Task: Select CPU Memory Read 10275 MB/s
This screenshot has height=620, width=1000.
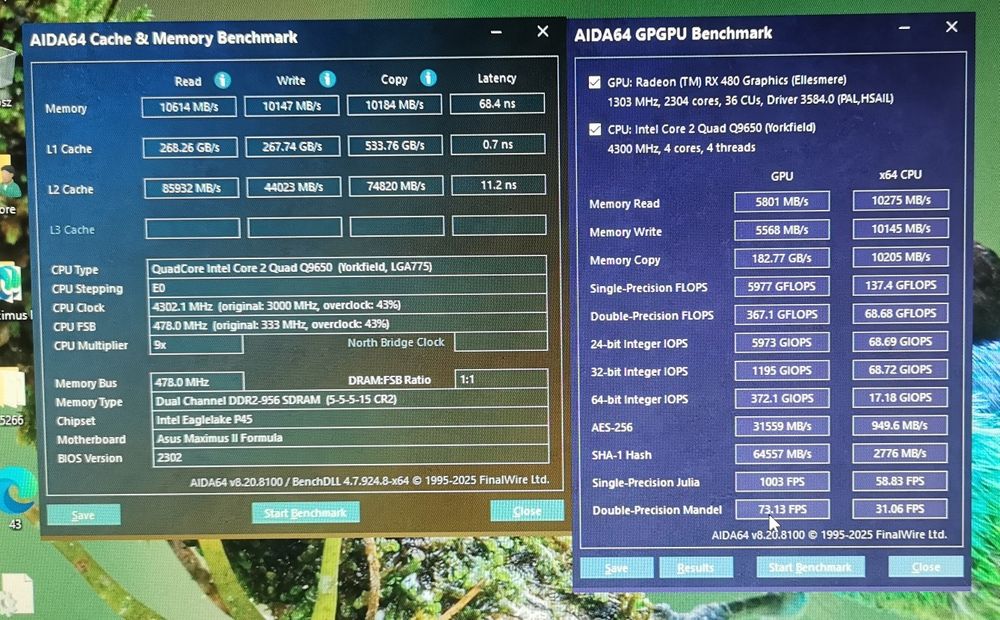Action: coord(901,200)
